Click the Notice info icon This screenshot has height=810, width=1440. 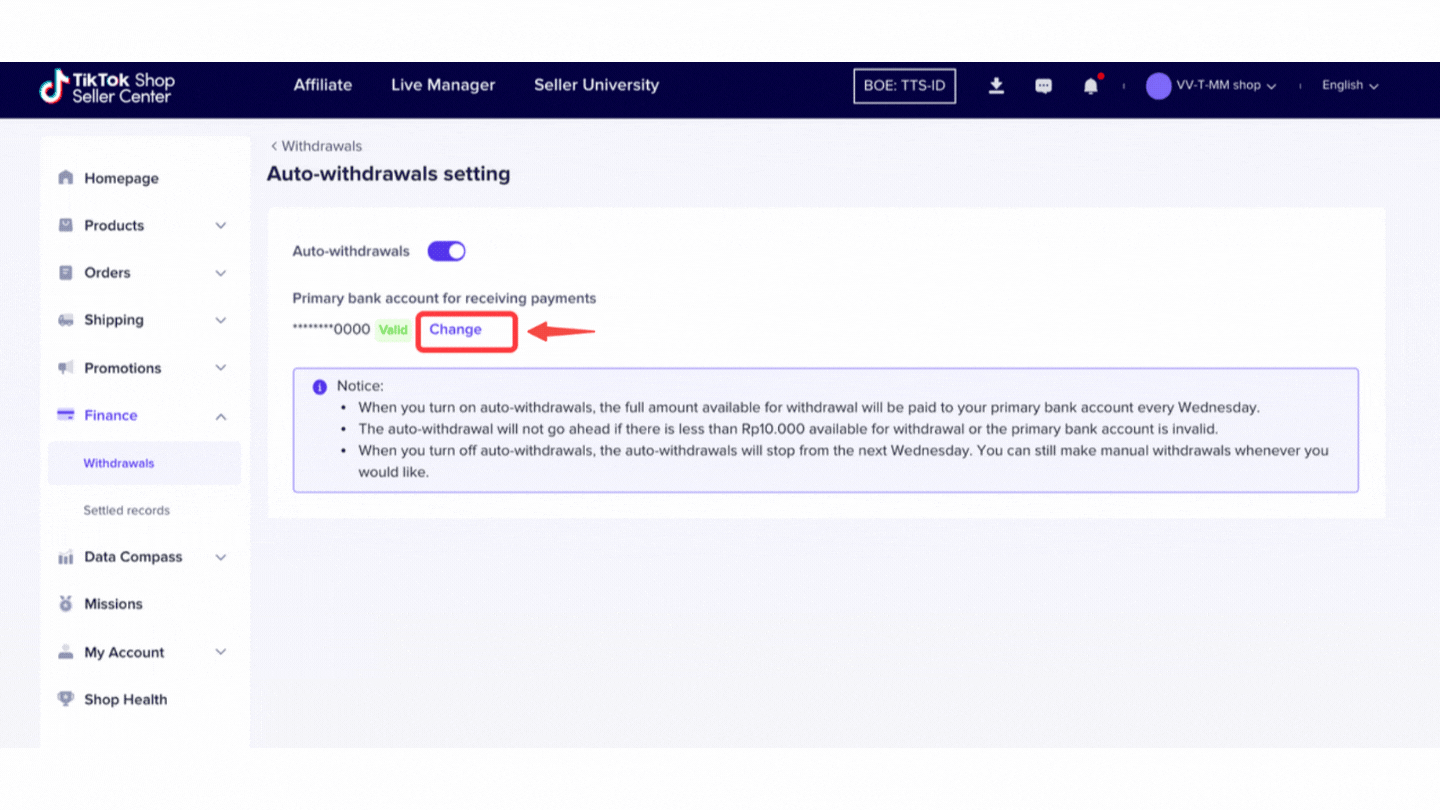point(320,386)
